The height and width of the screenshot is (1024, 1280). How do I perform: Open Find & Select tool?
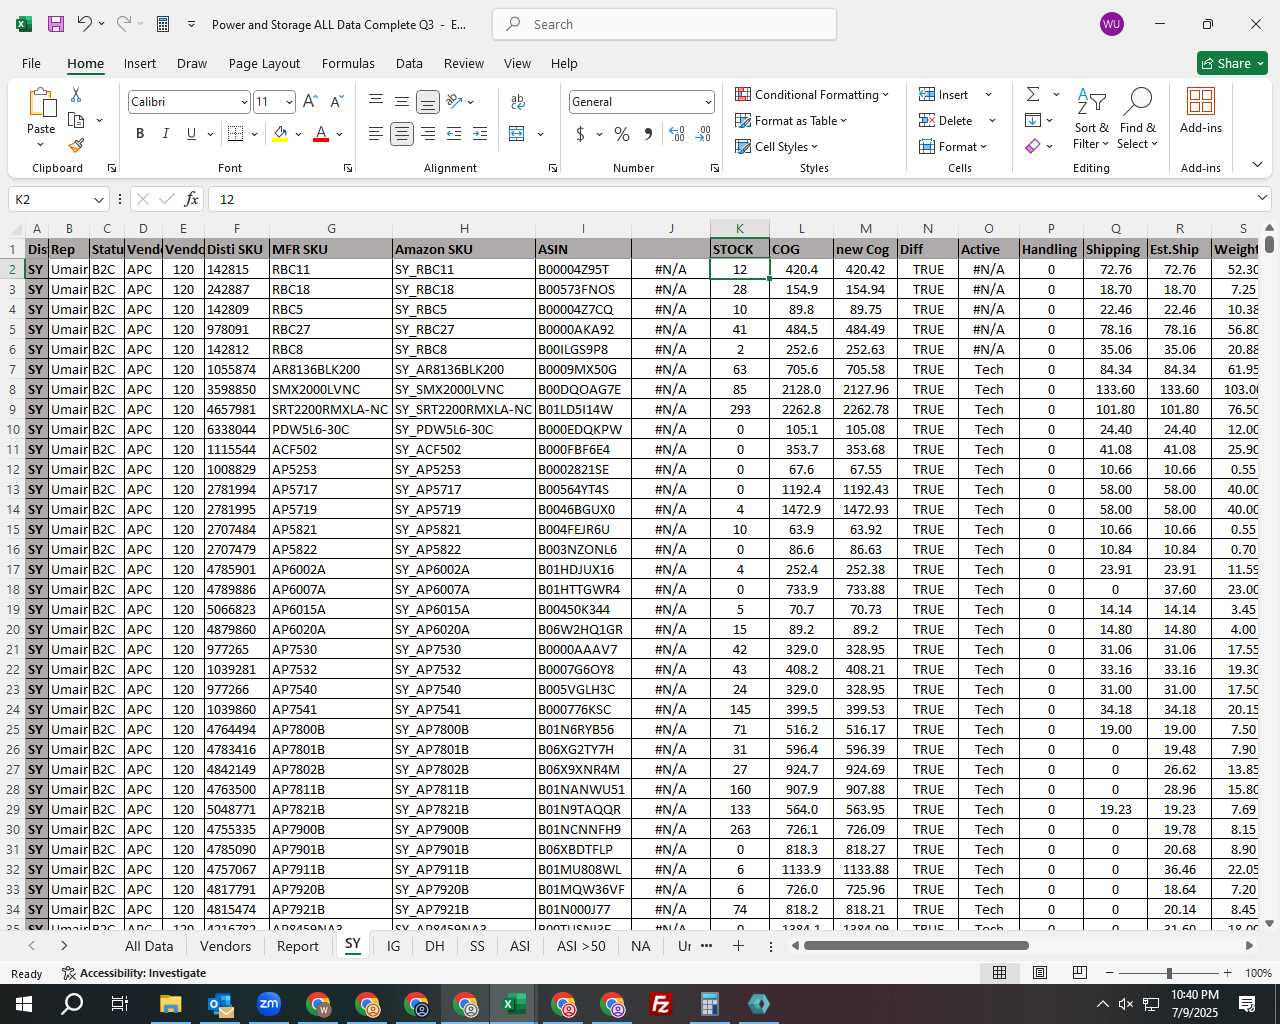pos(1138,119)
